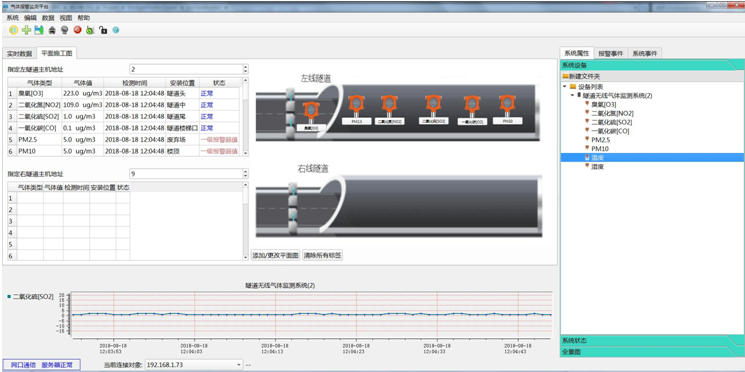The image size is (745, 372).
Task: Click the 清除所有标签 button
Action: coord(323,255)
